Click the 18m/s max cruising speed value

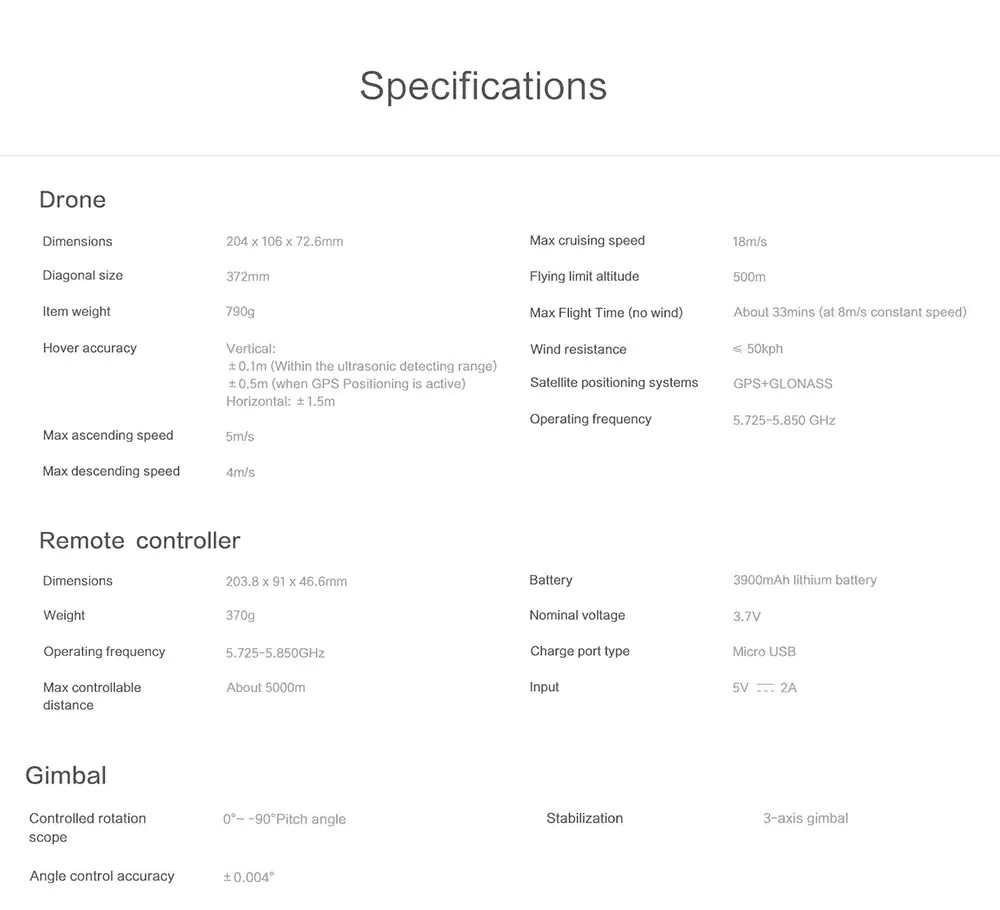(x=750, y=242)
